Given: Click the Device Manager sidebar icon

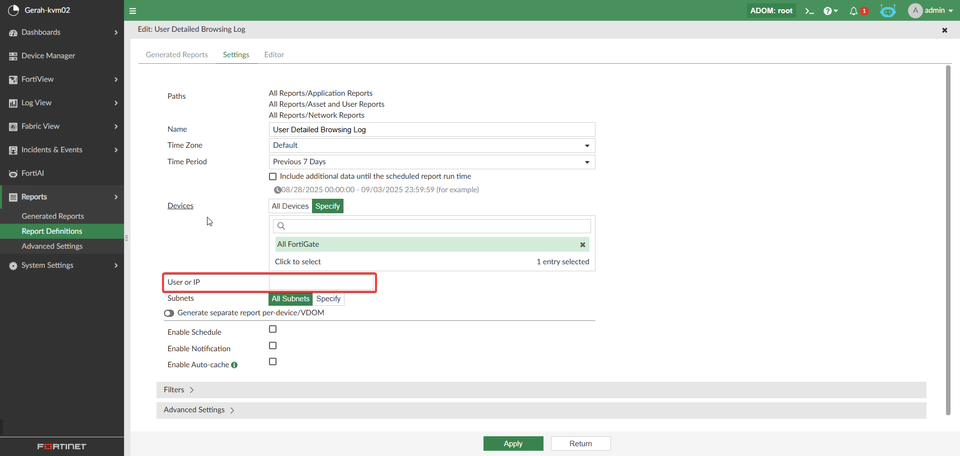Looking at the screenshot, I should (x=13, y=56).
